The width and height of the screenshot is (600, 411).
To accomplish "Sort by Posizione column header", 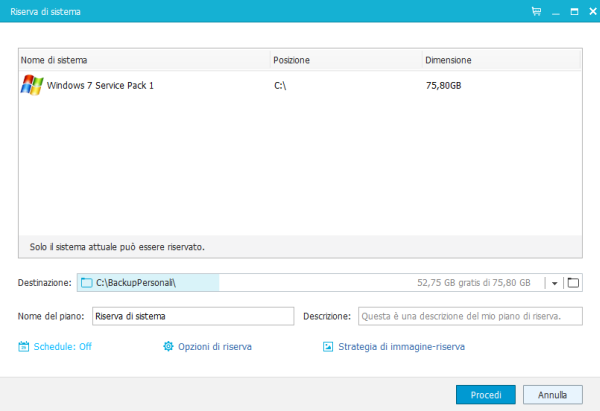I will (346, 60).
